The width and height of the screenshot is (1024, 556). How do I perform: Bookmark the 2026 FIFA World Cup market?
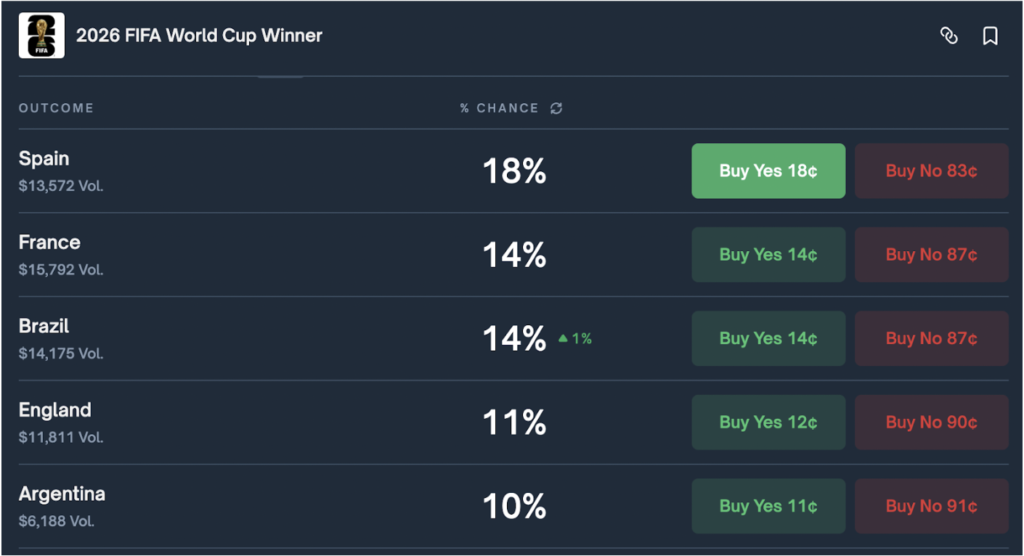click(990, 35)
